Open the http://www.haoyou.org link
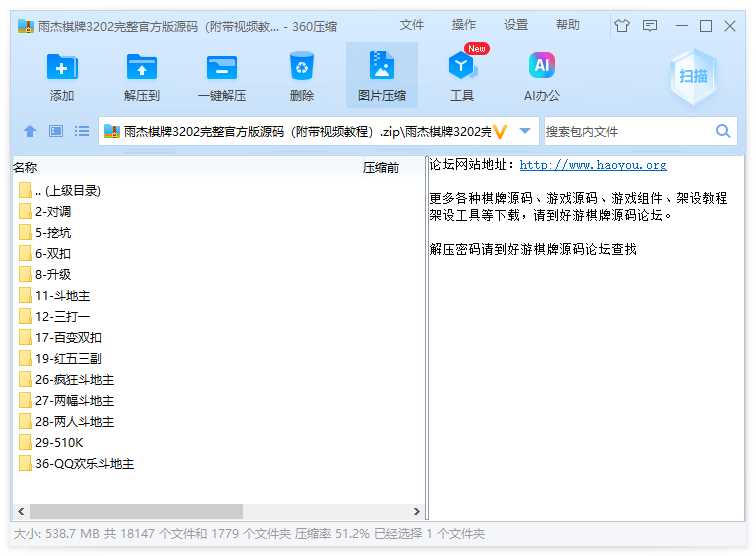This screenshot has width=756, height=556. point(593,165)
